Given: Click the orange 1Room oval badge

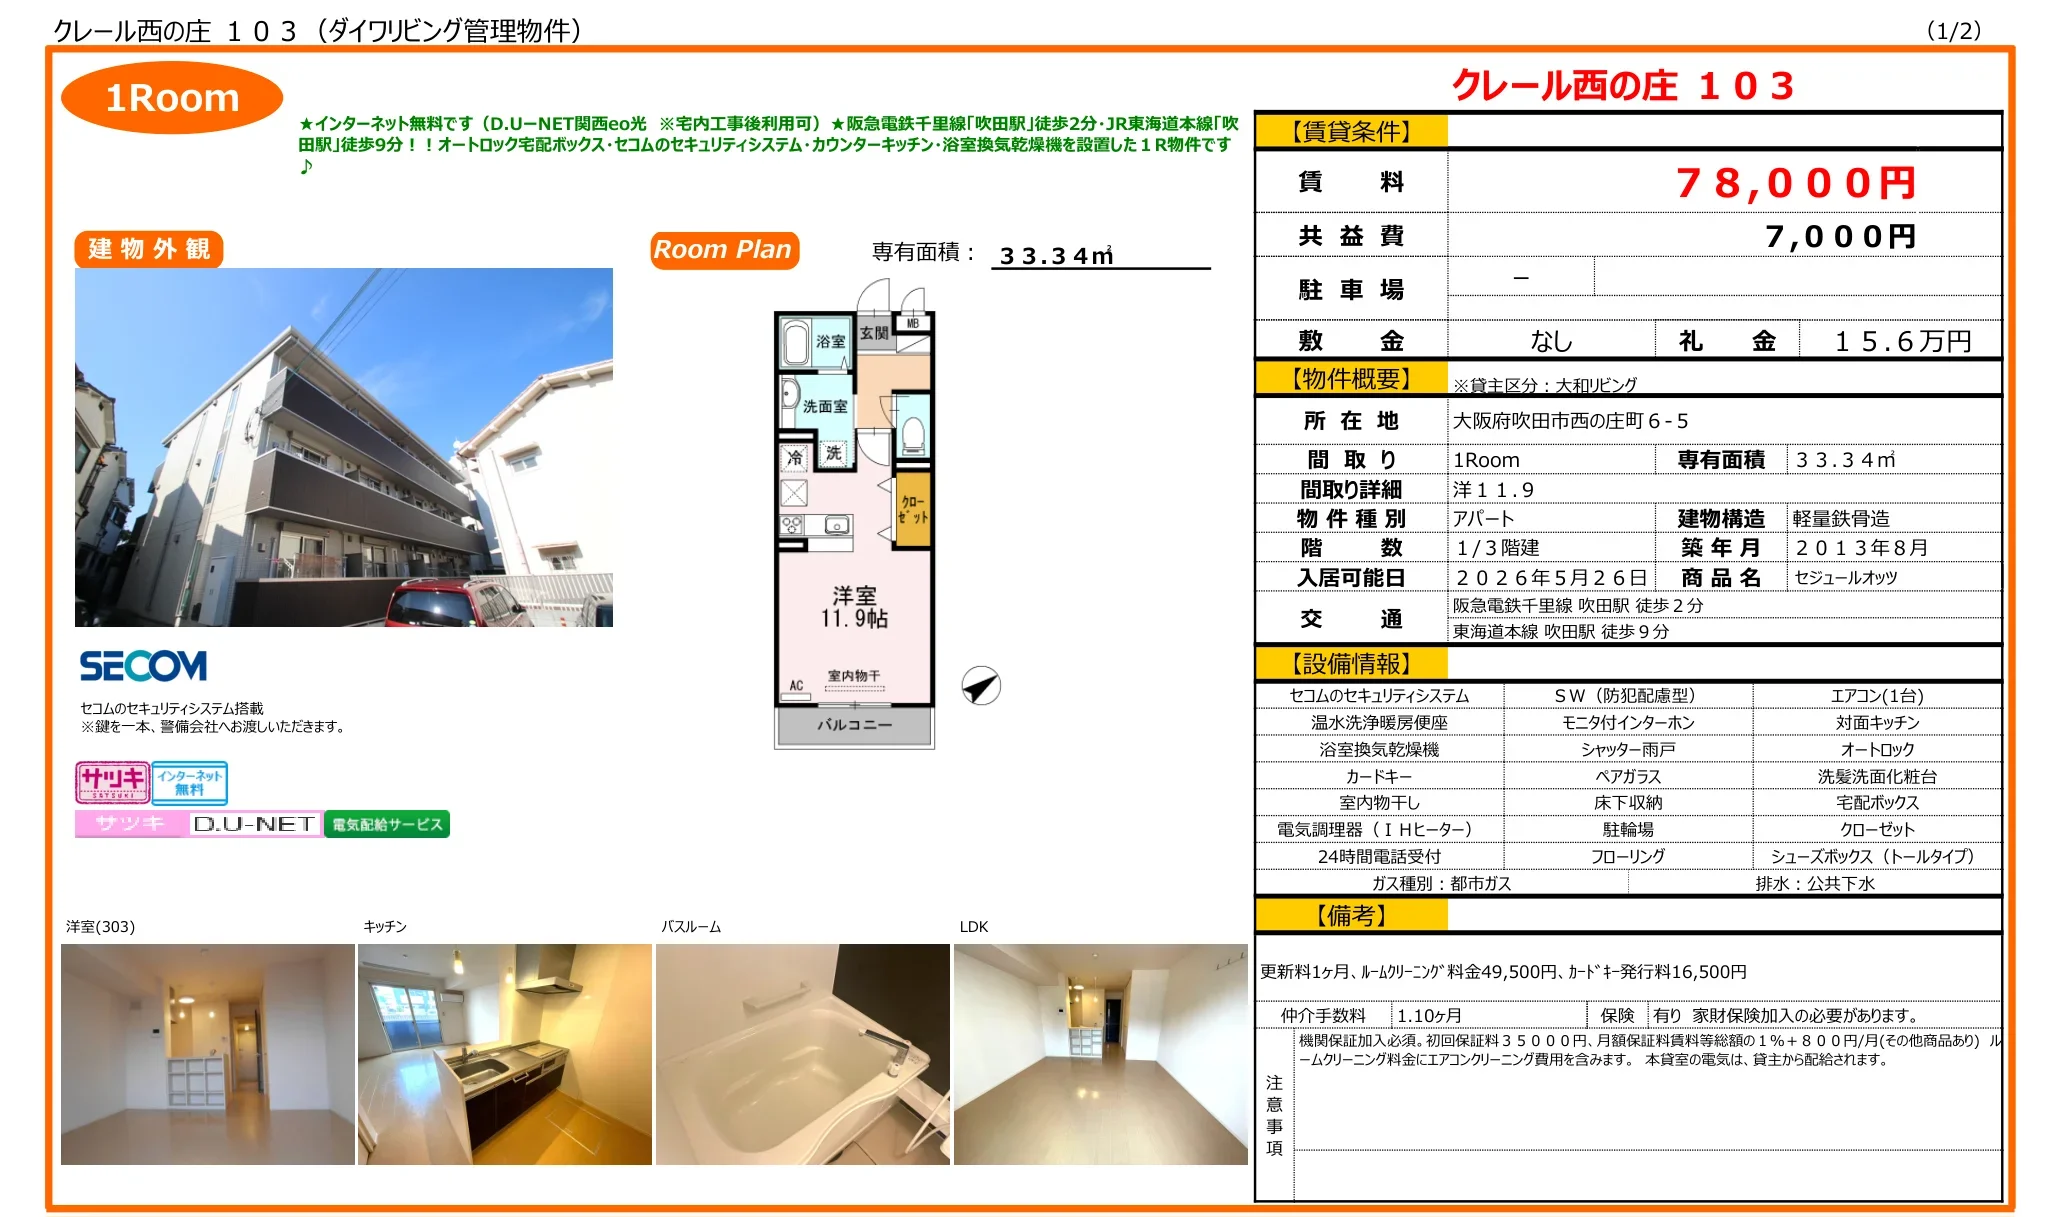Looking at the screenshot, I should pos(172,97).
